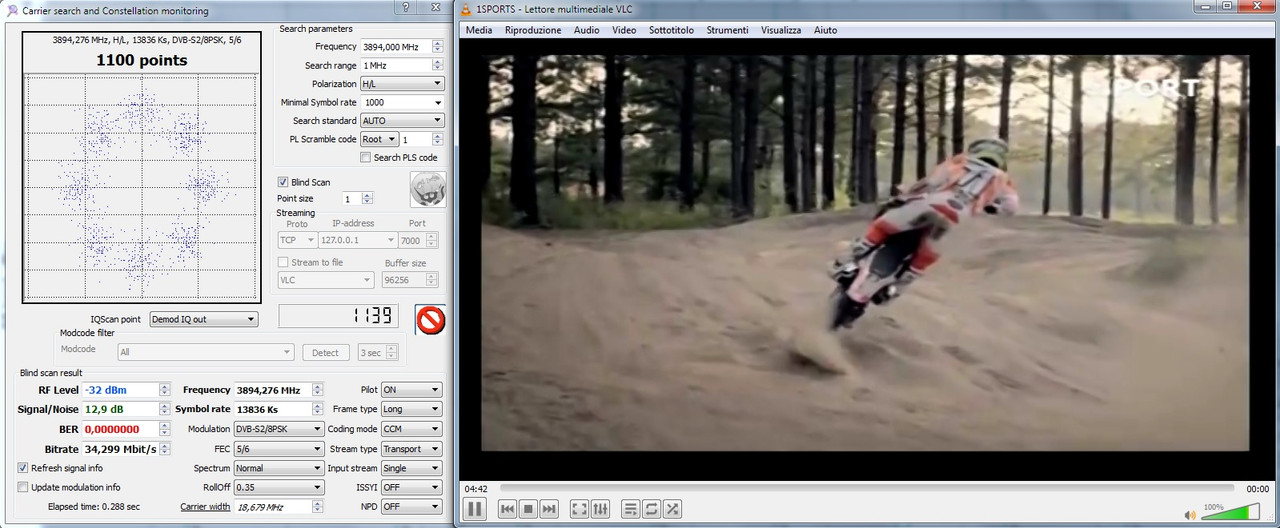This screenshot has height=528, width=1280.
Task: Click the VLC cone title bar icon
Action: pyautogui.click(x=467, y=10)
